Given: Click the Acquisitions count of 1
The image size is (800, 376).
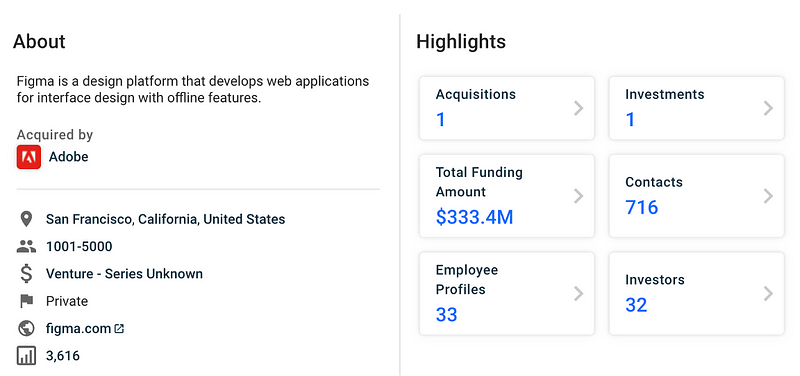Looking at the screenshot, I should 441,120.
